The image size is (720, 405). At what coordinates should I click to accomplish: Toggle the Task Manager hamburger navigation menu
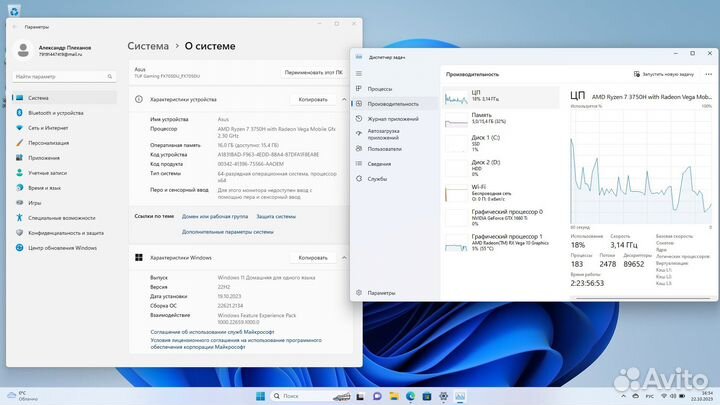click(x=359, y=73)
